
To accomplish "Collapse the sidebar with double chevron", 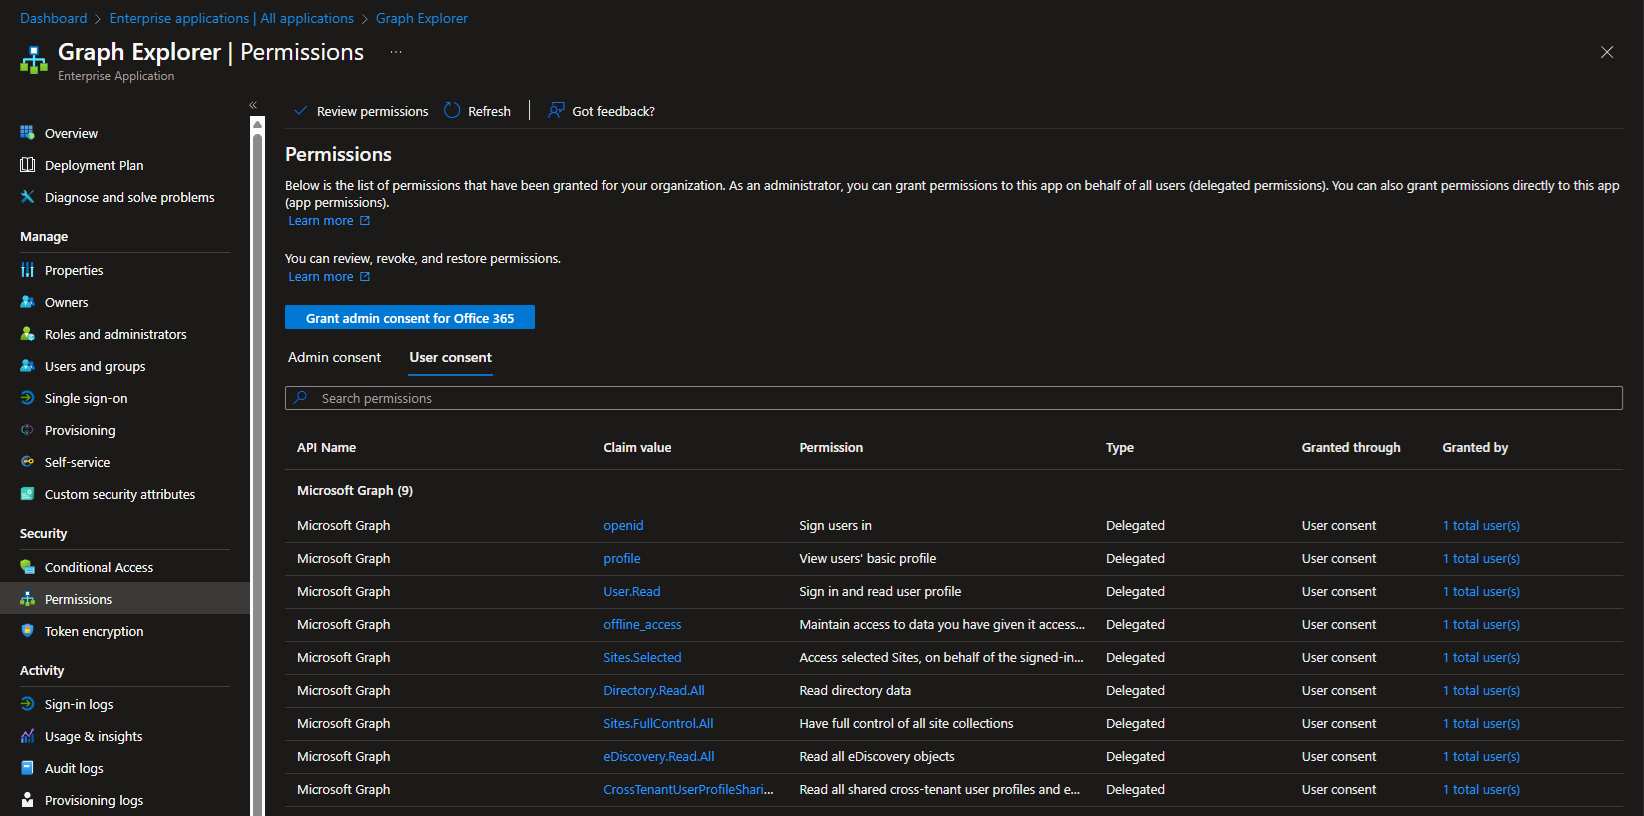I will click(253, 105).
